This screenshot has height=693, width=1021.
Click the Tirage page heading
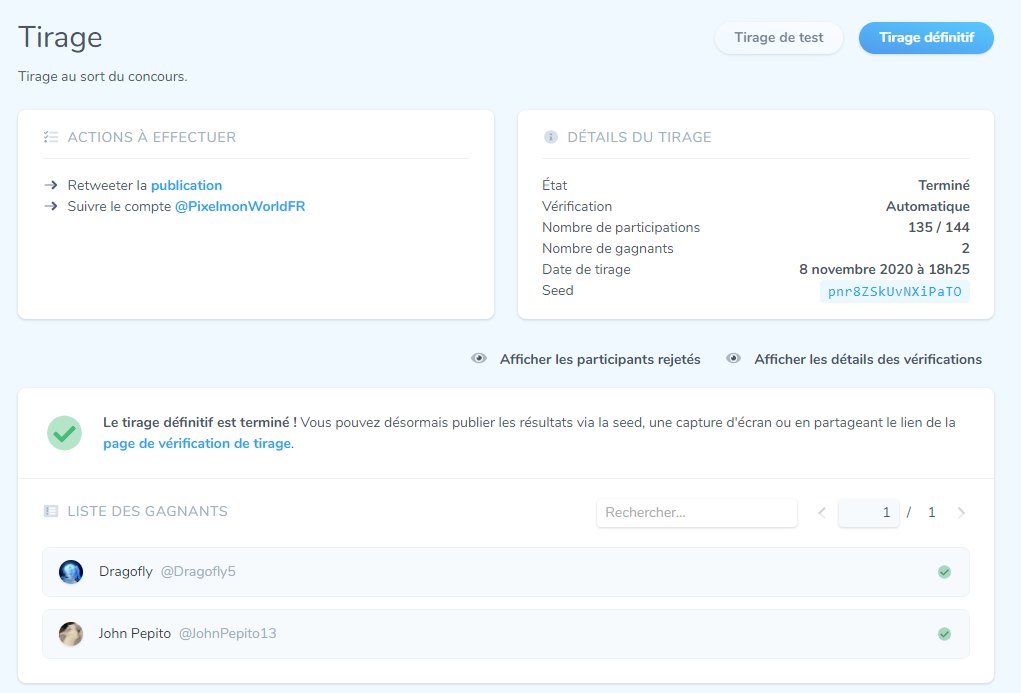60,38
